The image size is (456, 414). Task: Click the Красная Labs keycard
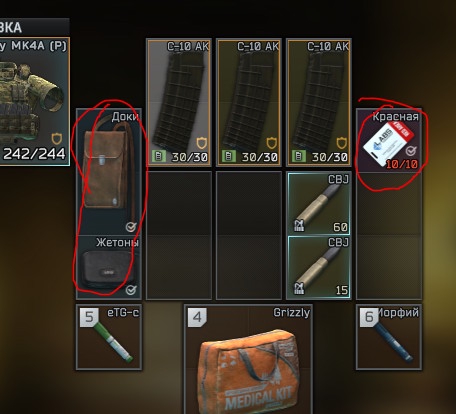389,140
